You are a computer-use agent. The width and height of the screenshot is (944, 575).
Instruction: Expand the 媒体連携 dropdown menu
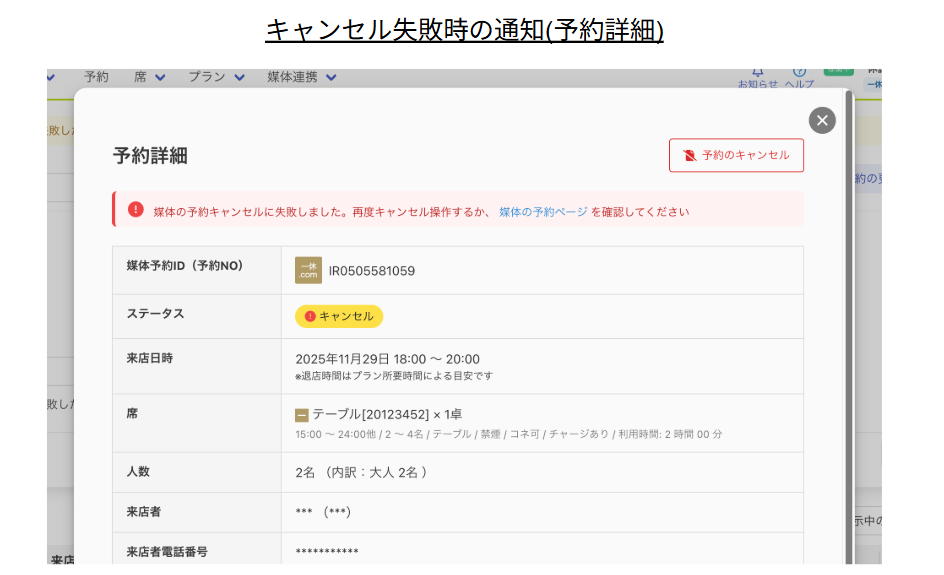coord(301,77)
